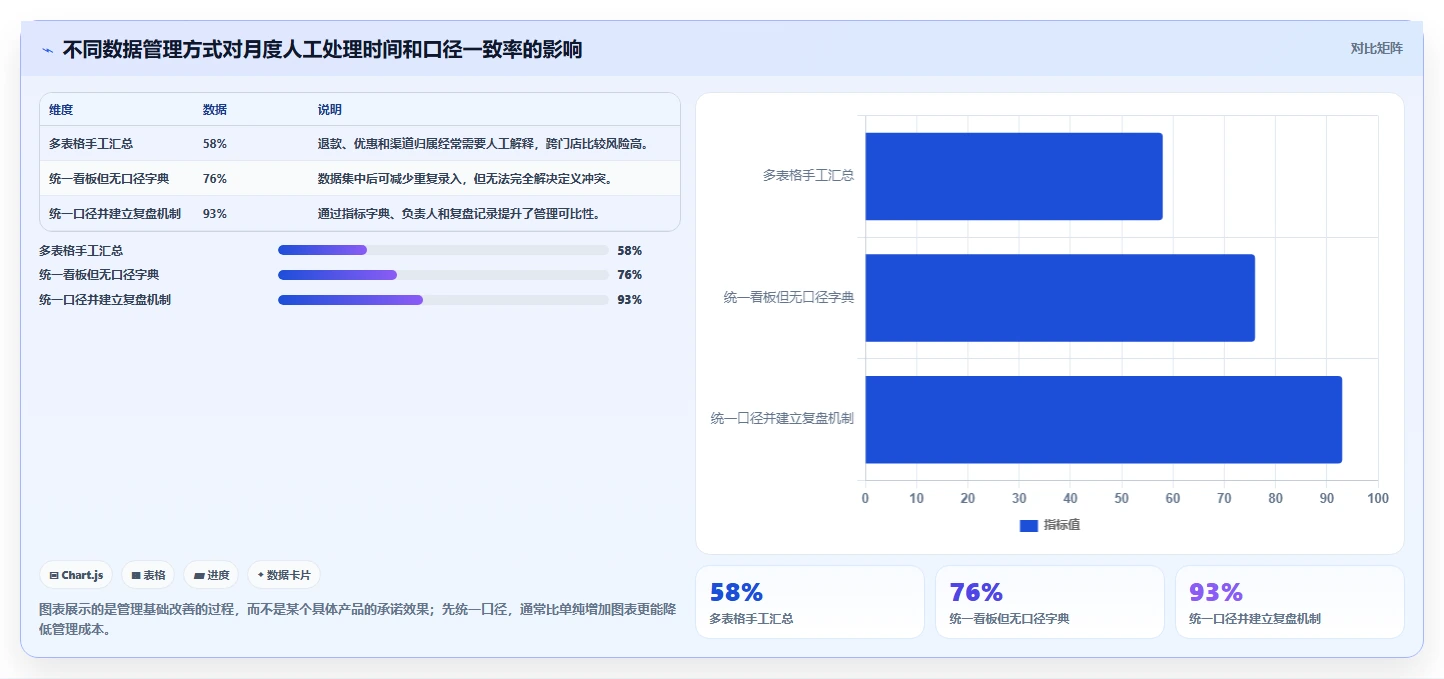Click the 58% value beside the progress bar
This screenshot has height=679, width=1444.
tap(630, 251)
